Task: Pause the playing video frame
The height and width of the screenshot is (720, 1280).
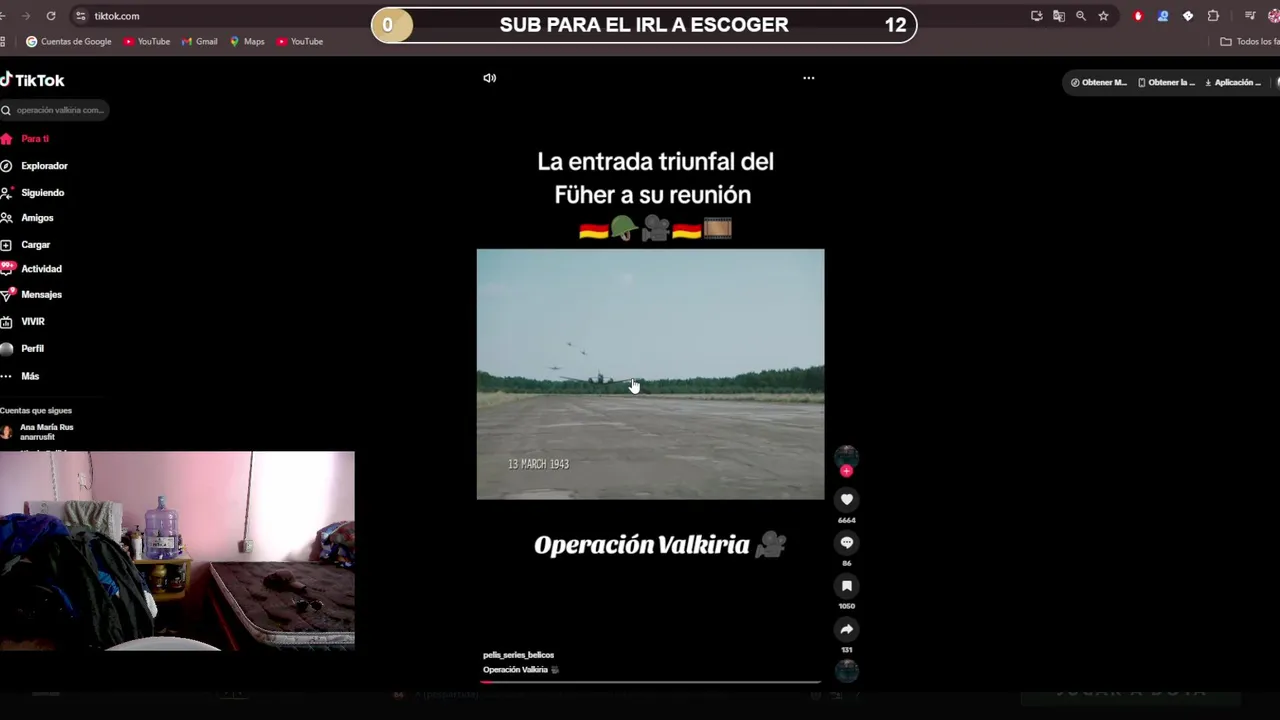Action: point(651,374)
